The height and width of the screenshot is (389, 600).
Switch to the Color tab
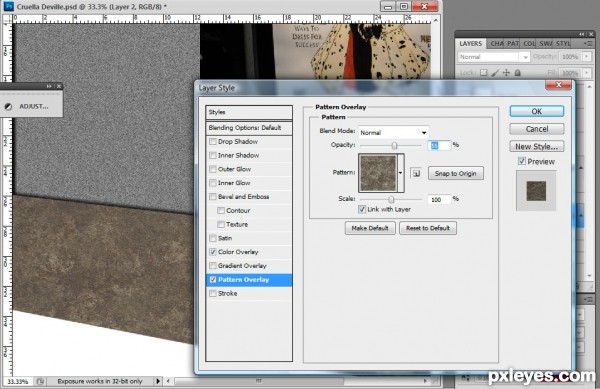(529, 44)
